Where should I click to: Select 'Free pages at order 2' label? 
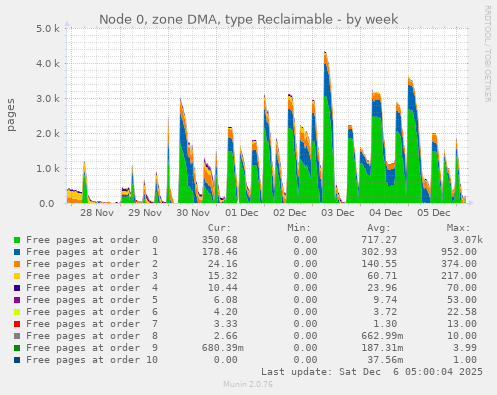pos(92,264)
